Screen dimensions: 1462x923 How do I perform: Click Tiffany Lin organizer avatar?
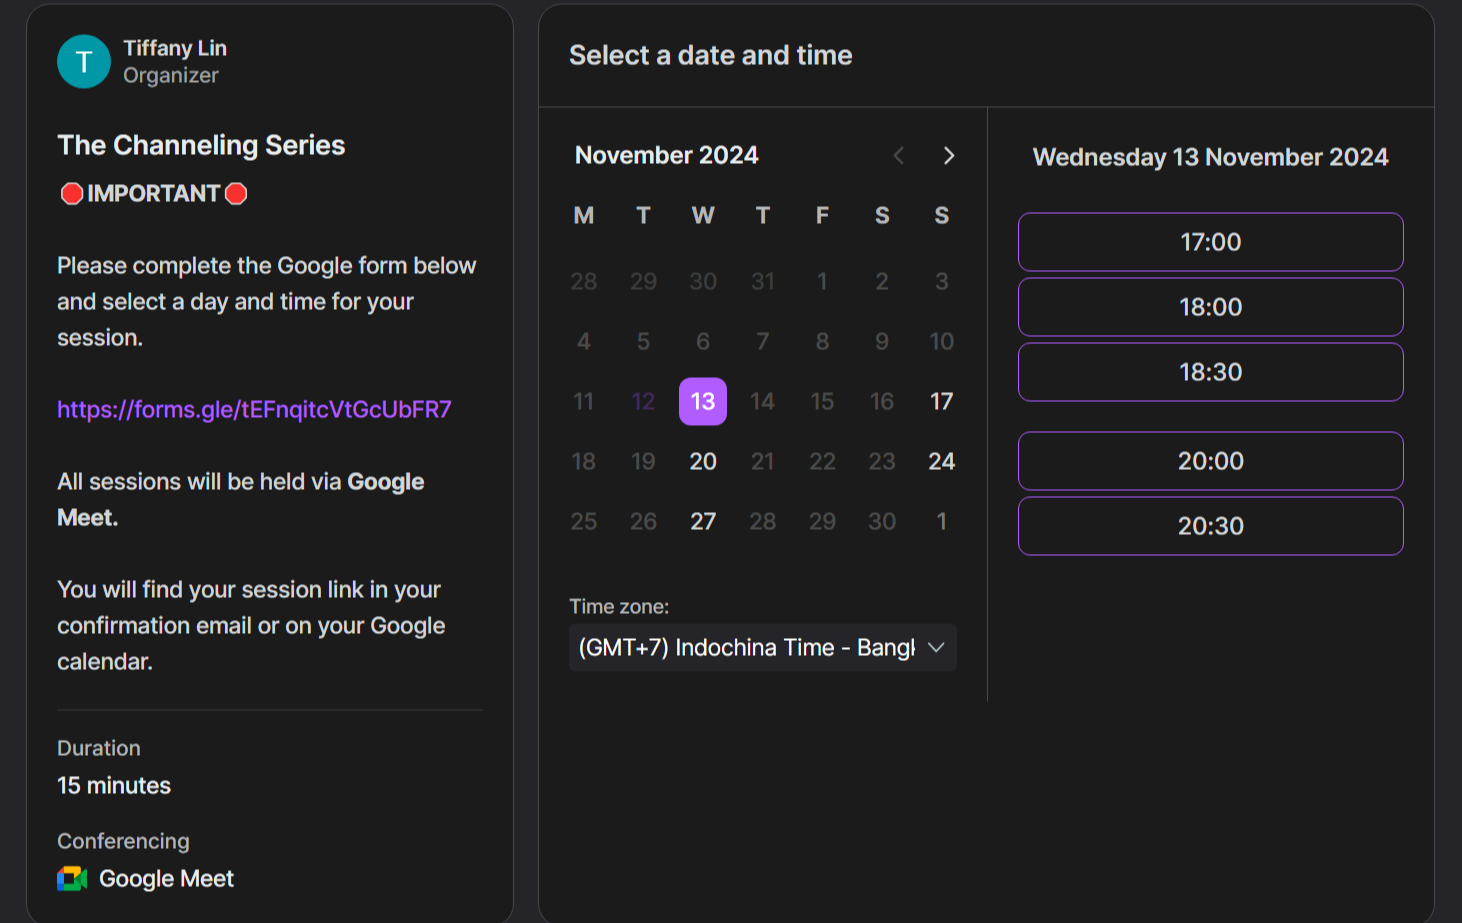[84, 62]
